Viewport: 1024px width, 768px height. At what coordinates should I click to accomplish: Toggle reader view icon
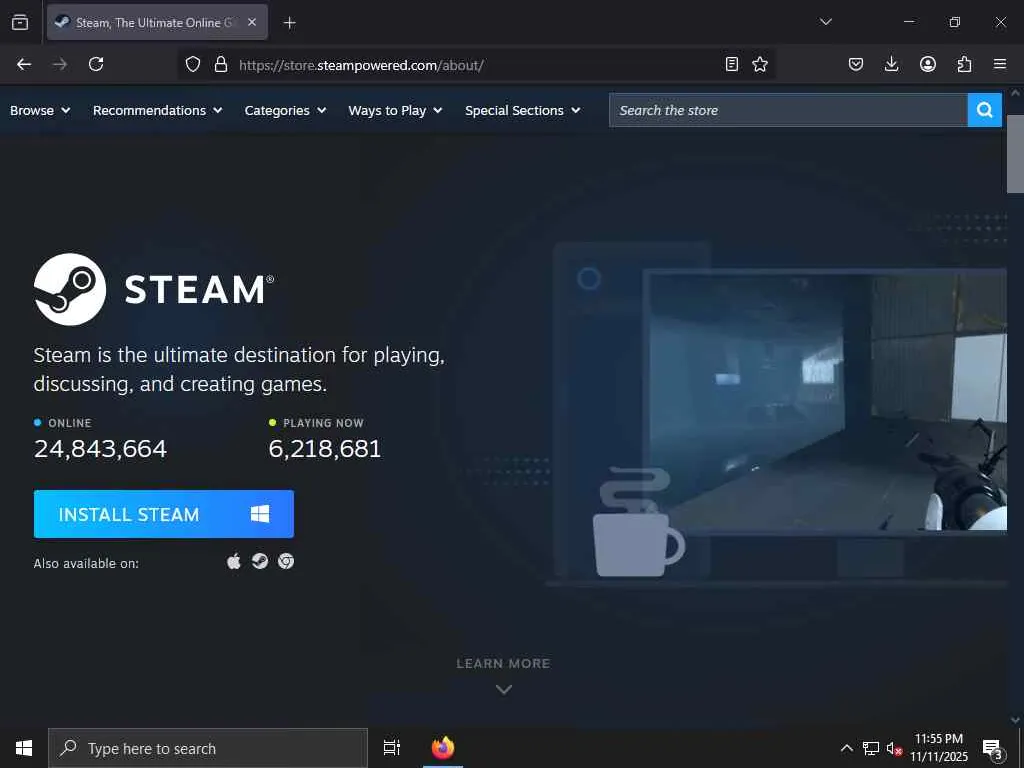coord(732,64)
